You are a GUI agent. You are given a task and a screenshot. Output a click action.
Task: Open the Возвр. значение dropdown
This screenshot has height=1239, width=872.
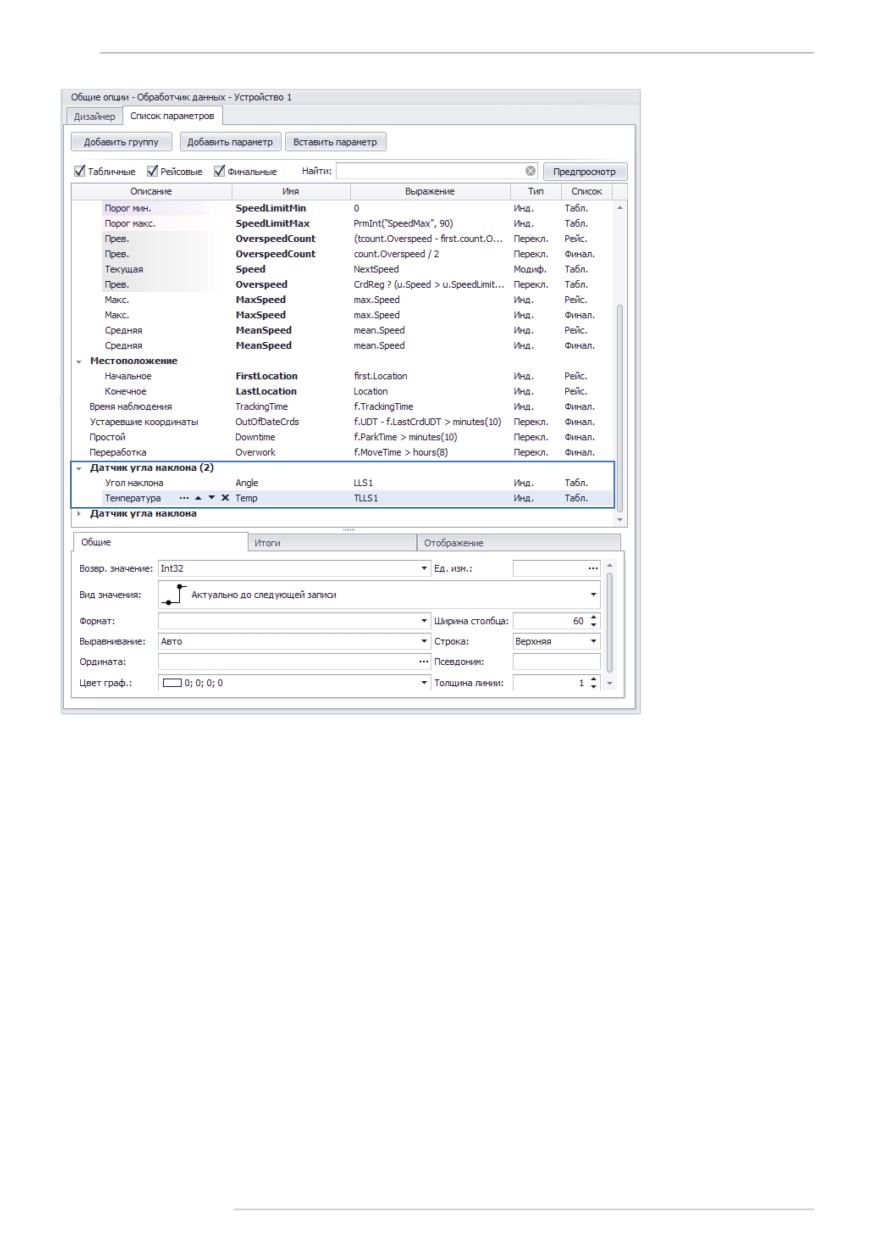click(x=424, y=568)
